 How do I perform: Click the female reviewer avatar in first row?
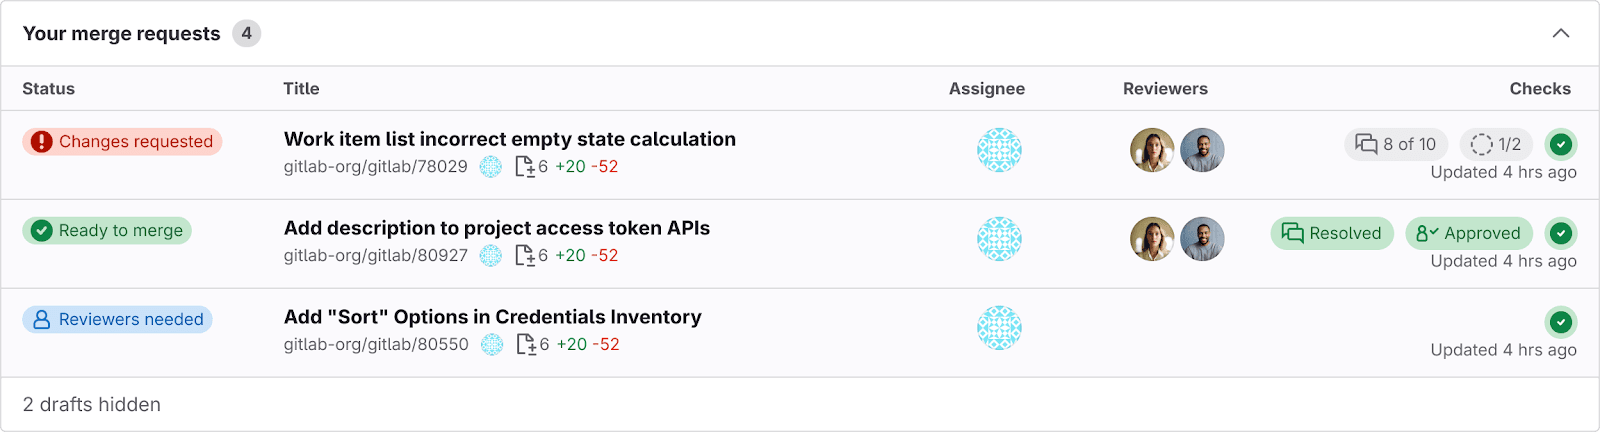[1152, 150]
